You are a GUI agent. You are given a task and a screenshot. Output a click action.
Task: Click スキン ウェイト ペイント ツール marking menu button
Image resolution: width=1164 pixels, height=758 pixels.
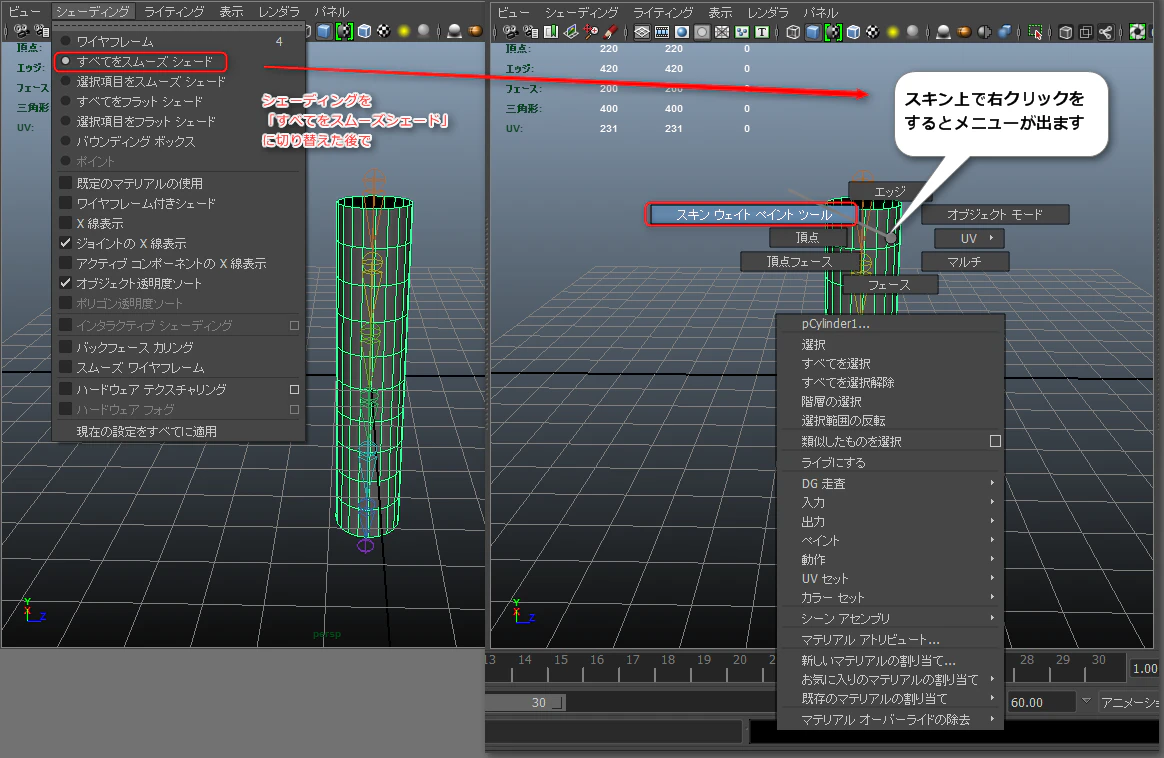tap(753, 215)
